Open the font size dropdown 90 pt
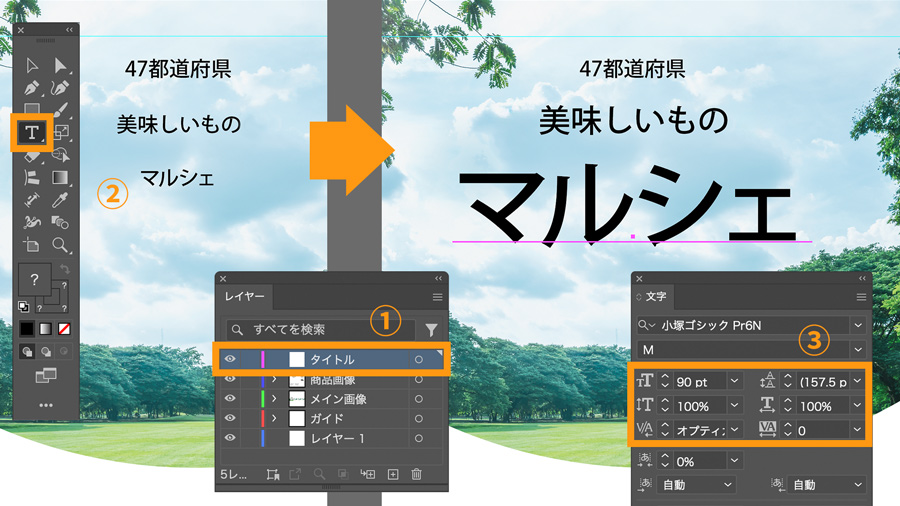The image size is (900, 506). tap(734, 381)
